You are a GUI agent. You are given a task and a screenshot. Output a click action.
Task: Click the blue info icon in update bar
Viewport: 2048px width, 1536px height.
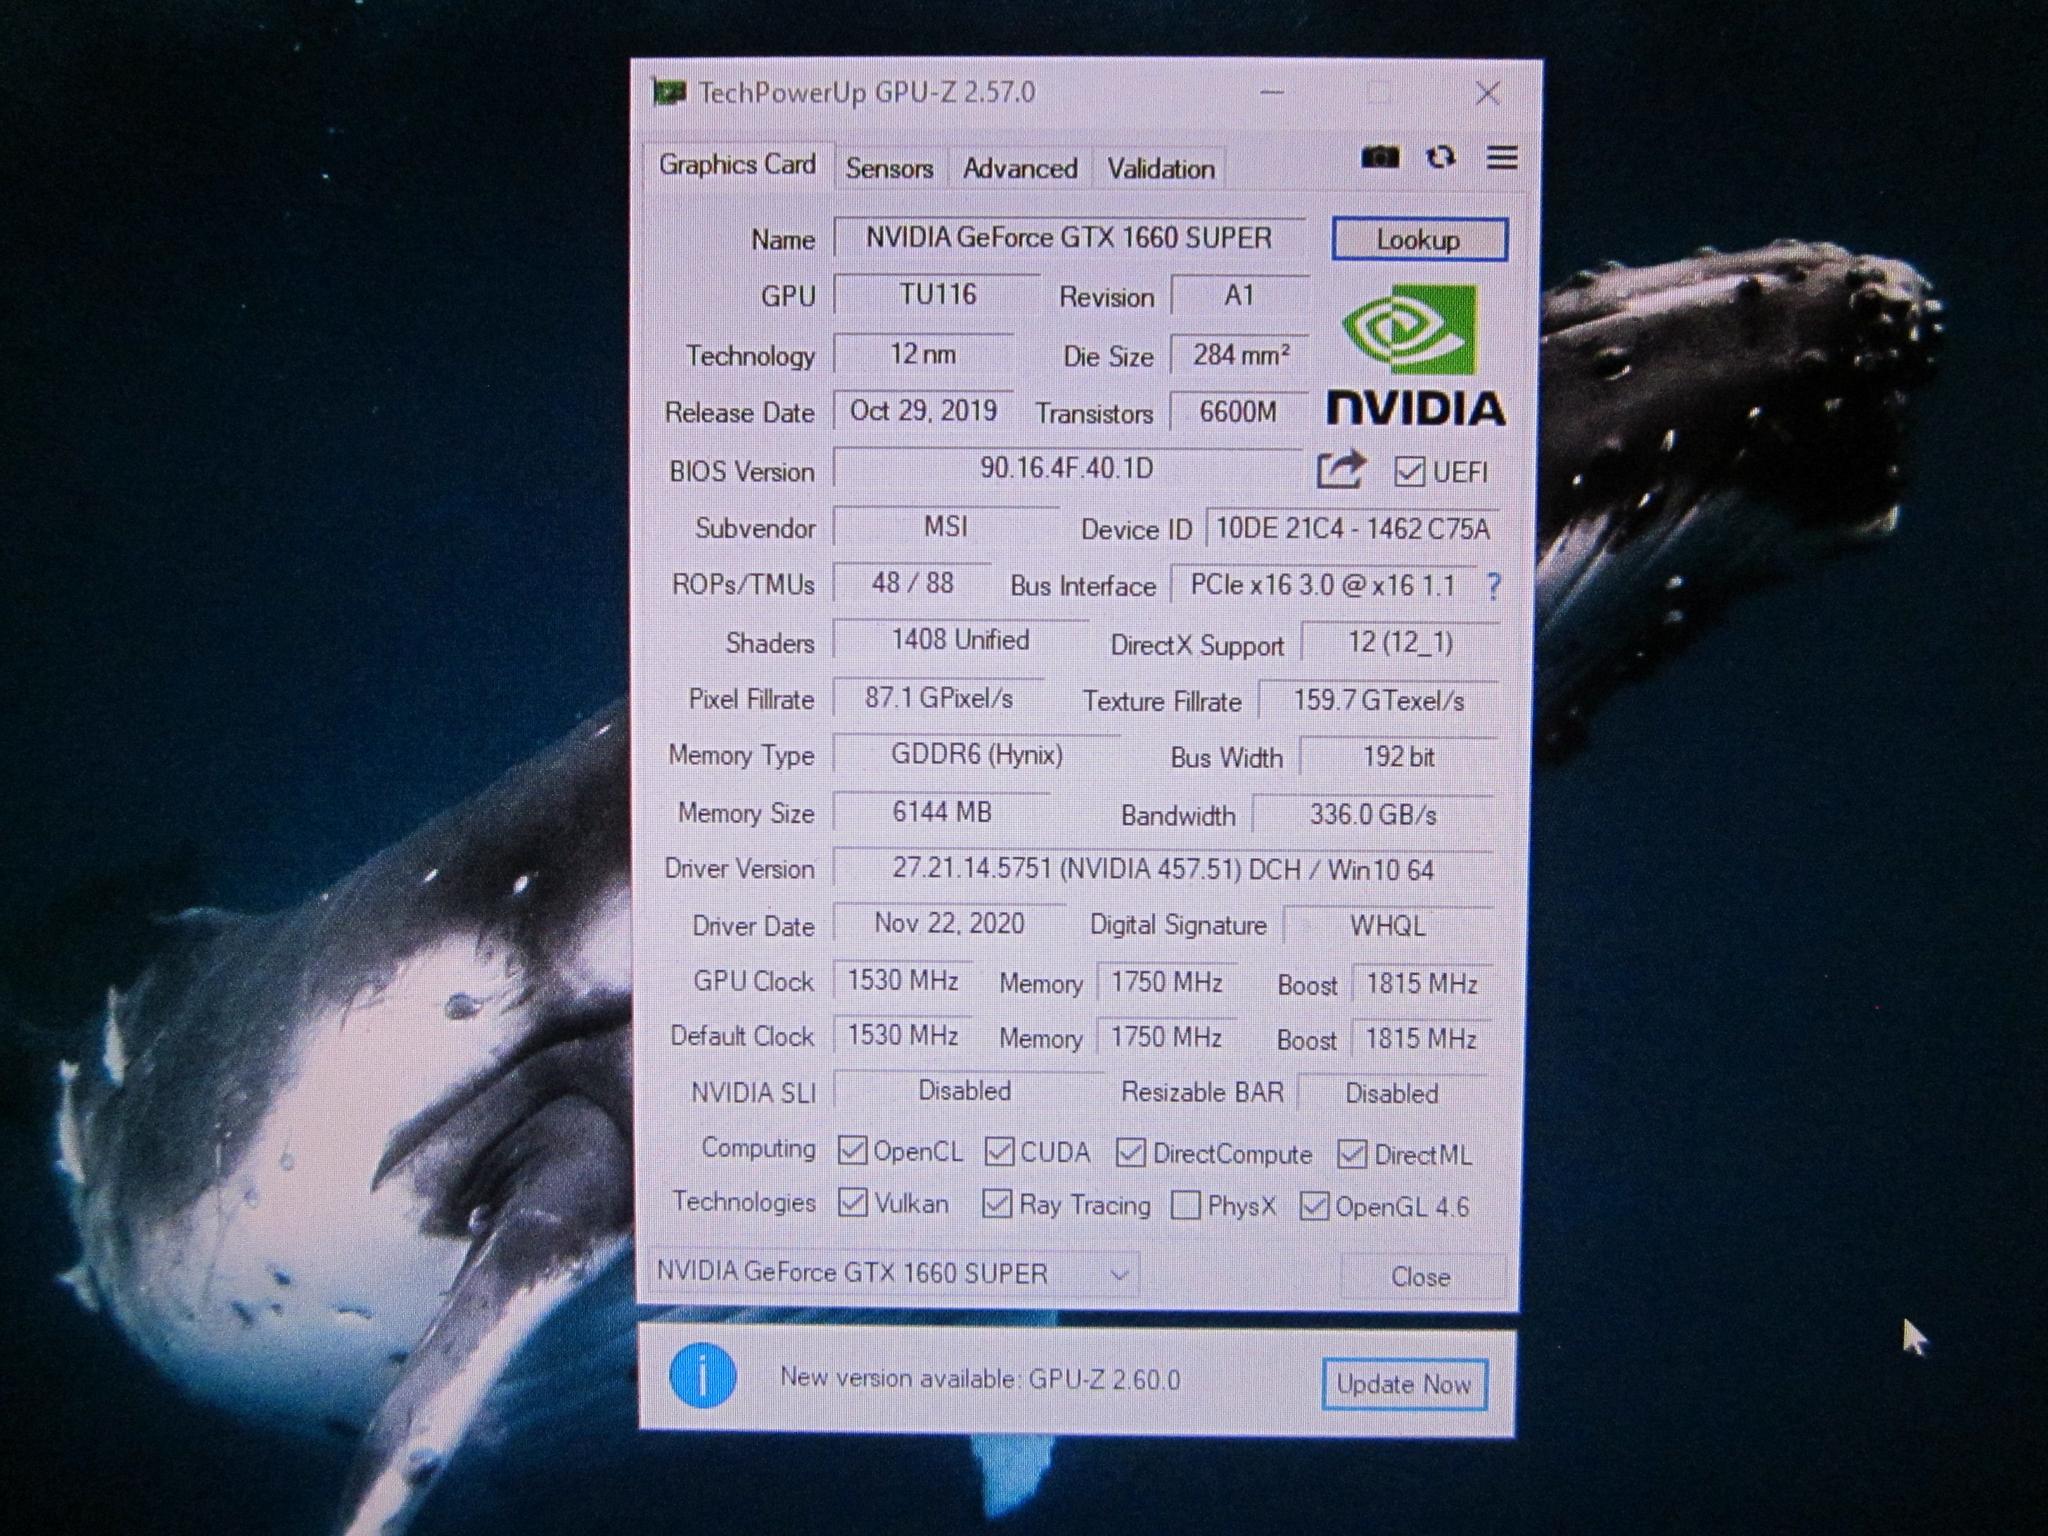702,1375
